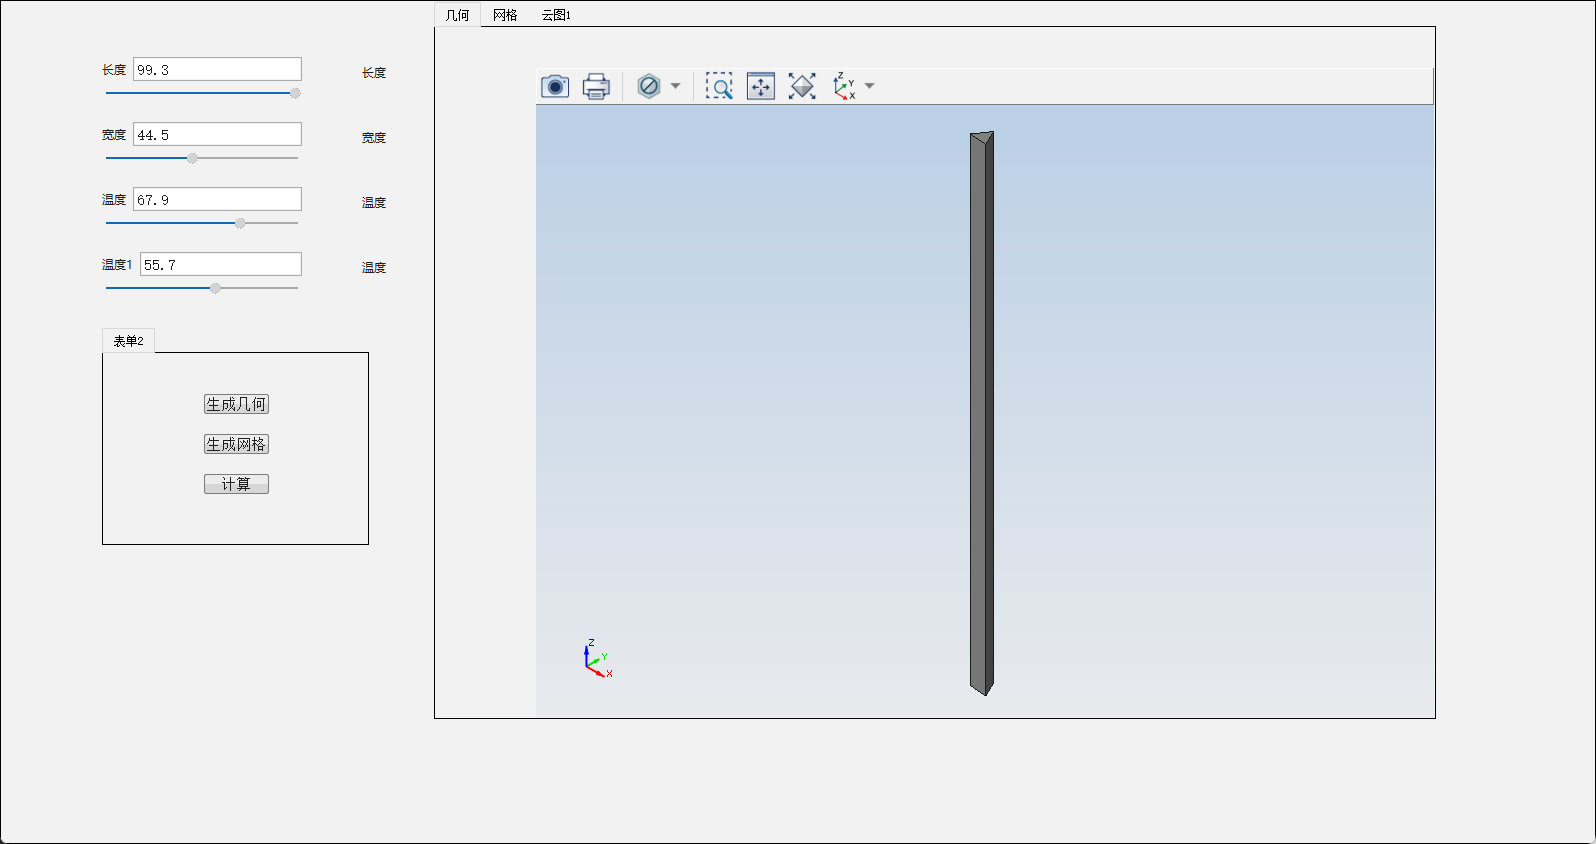
Task: Click the 长度 slider handle
Action: [295, 93]
